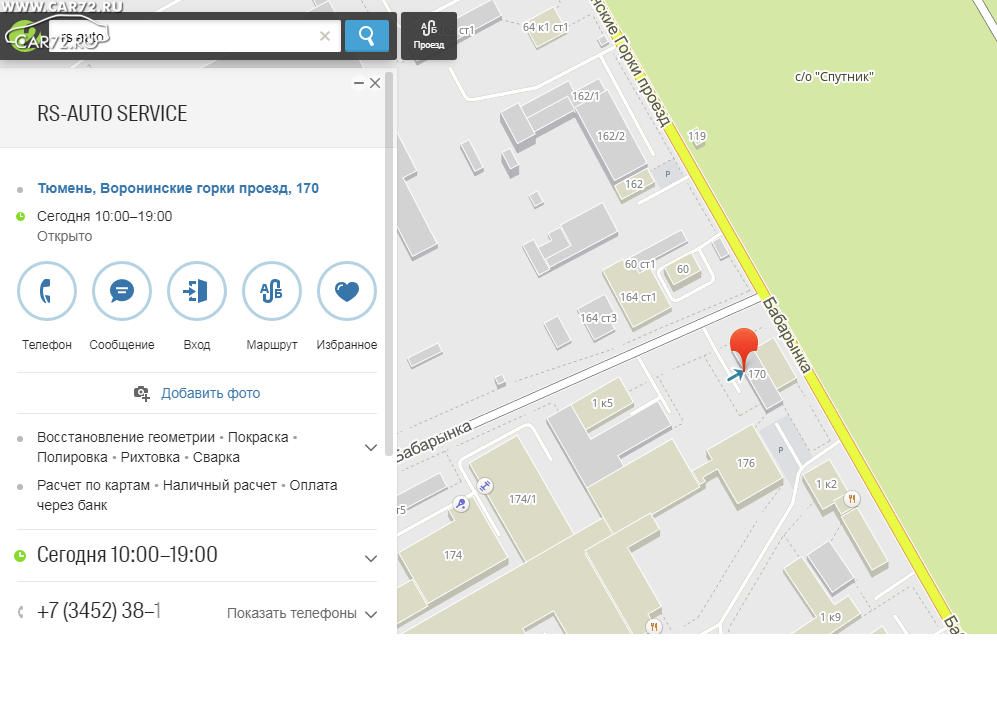Click building label 64 к1 ст1 on the map
Viewport: 997px width, 708px height.
click(545, 27)
